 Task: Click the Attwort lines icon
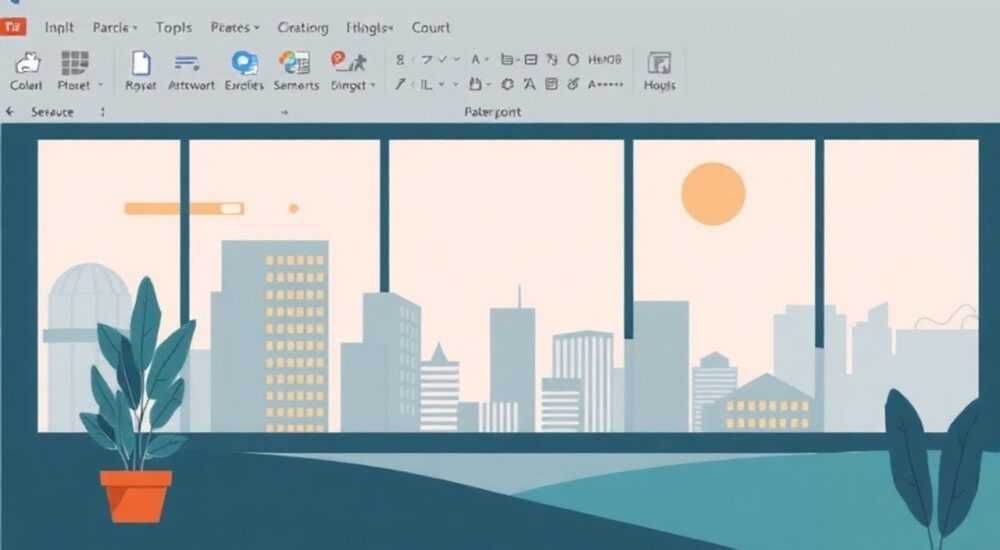(x=187, y=63)
